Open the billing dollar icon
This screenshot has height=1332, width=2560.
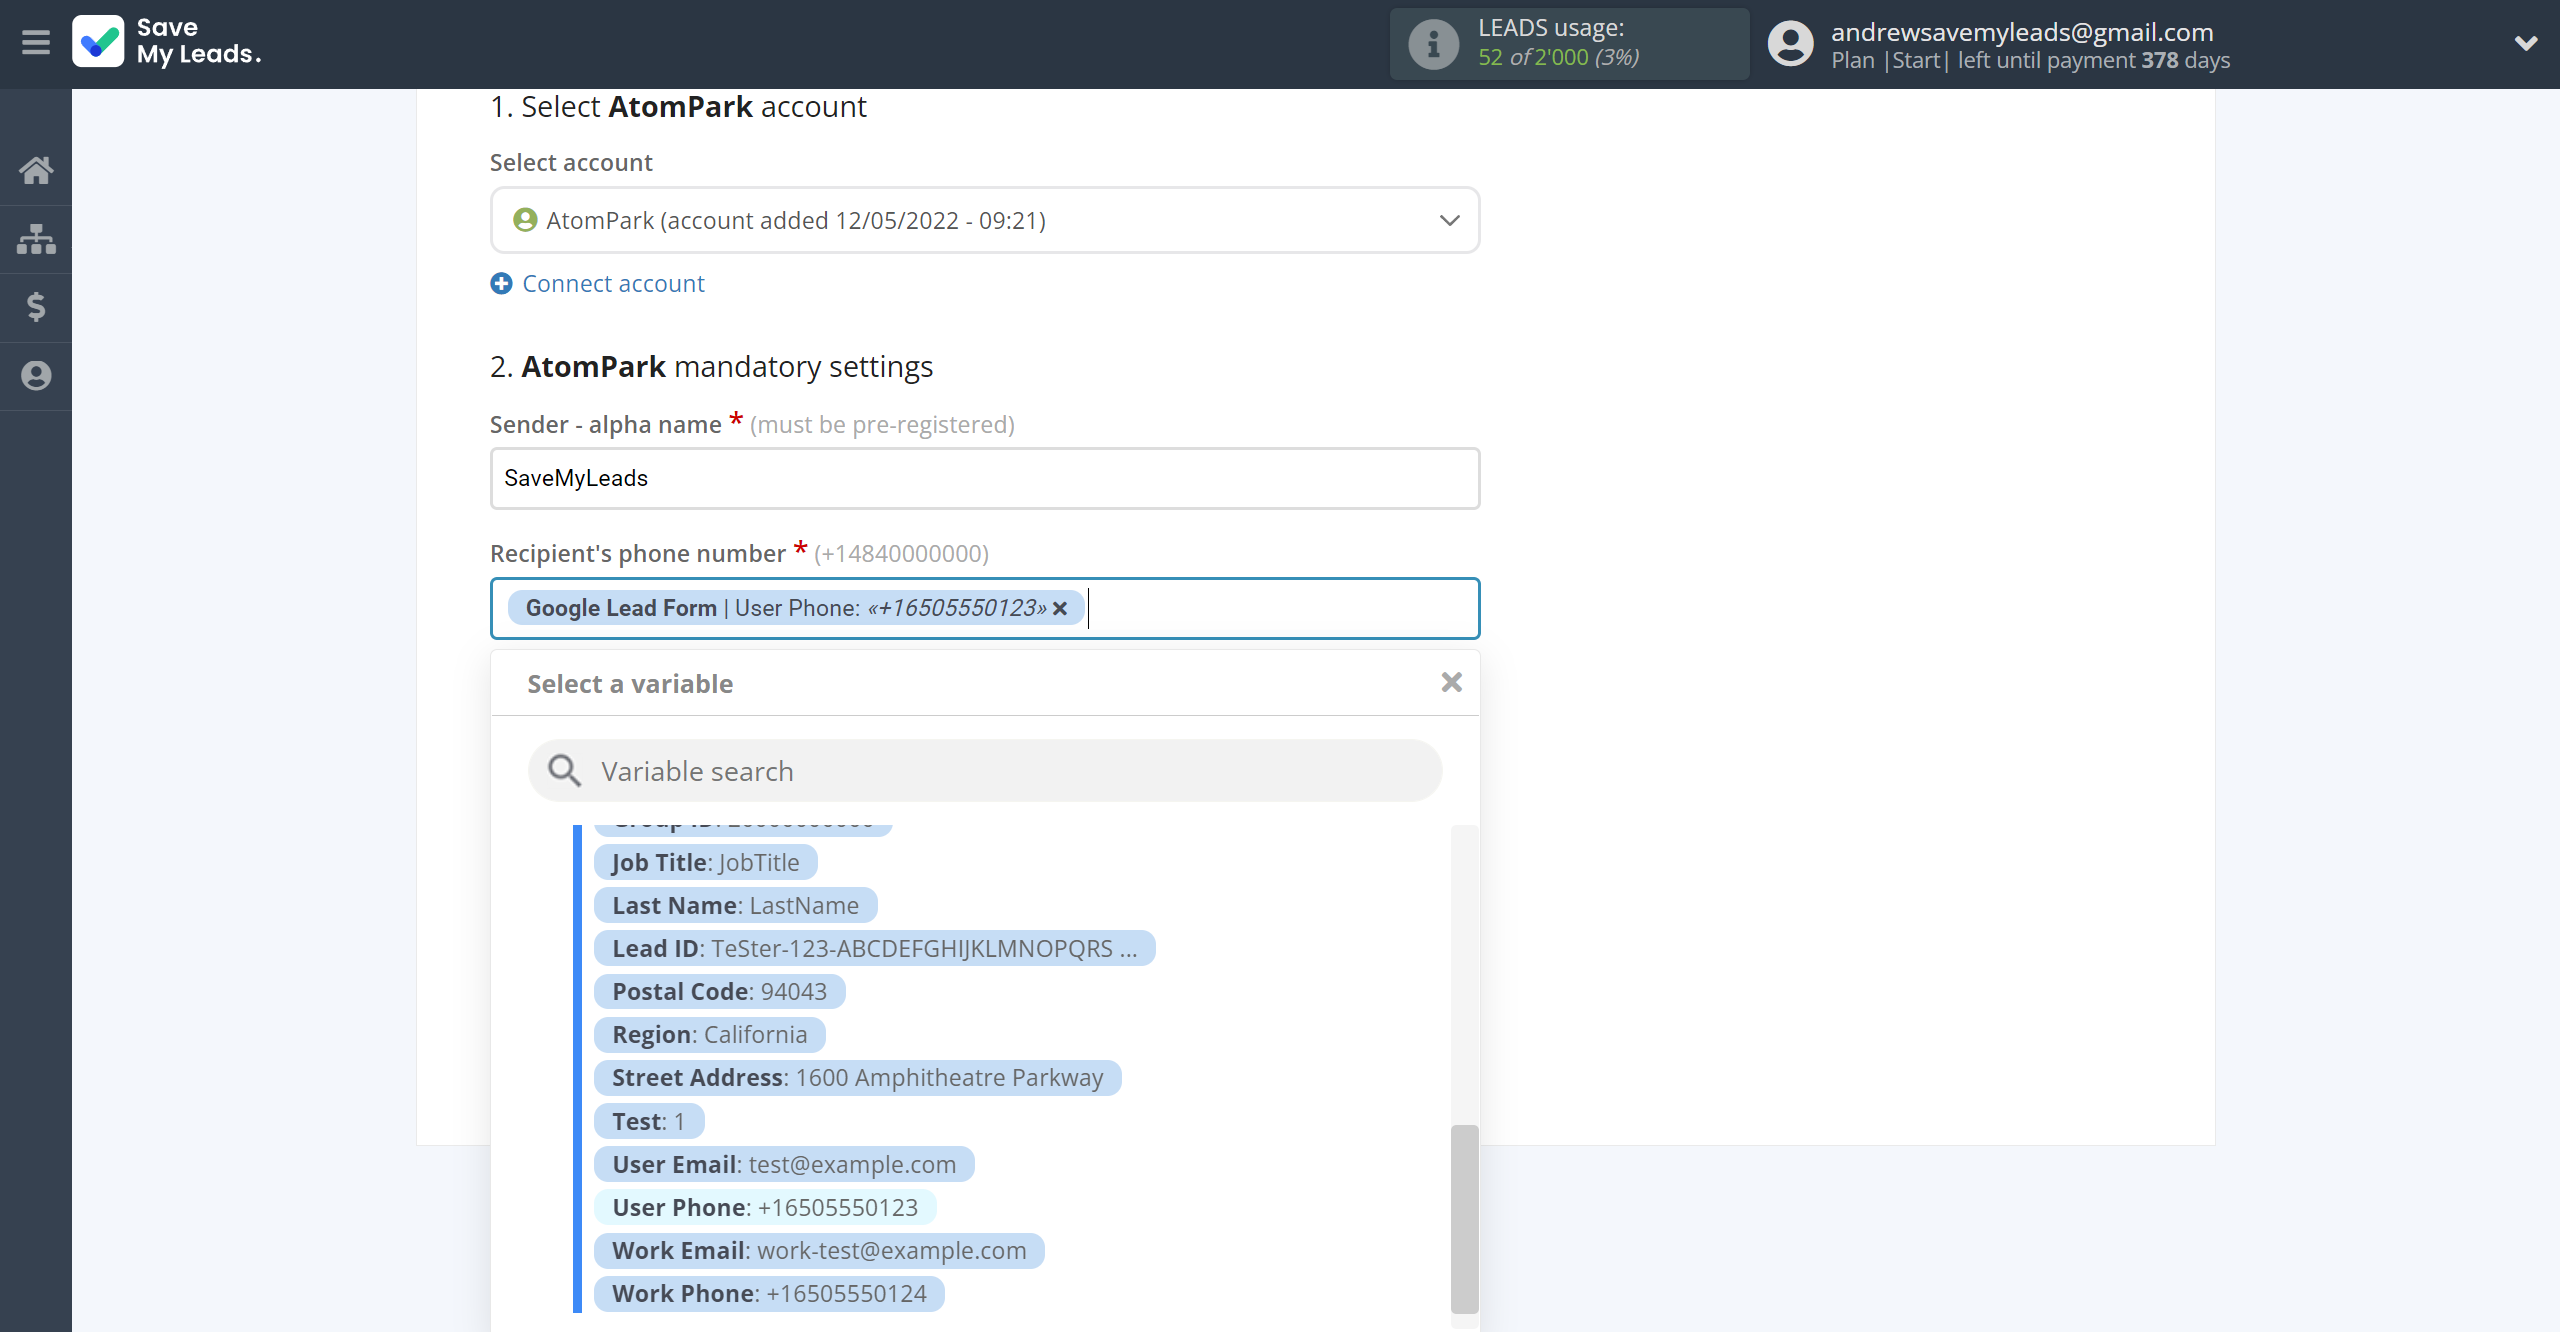click(x=36, y=307)
